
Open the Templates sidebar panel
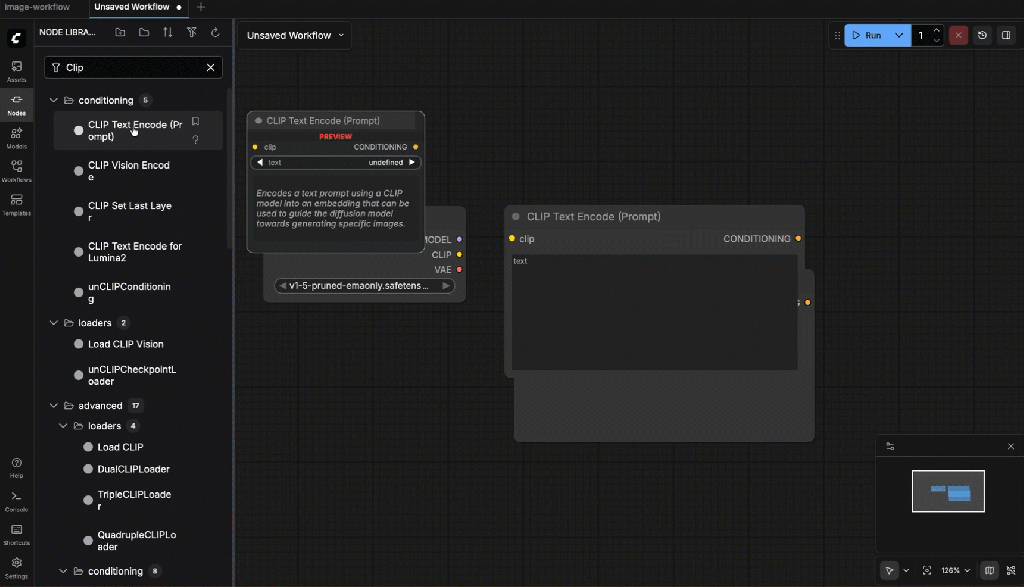pyautogui.click(x=16, y=204)
